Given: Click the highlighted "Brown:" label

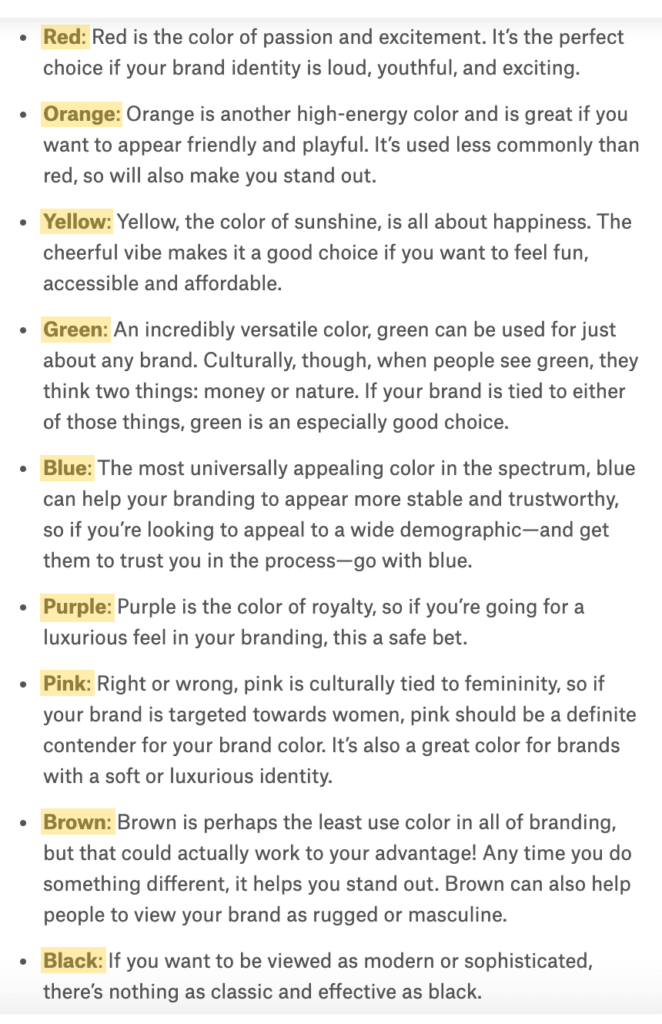Looking at the screenshot, I should [x=78, y=822].
